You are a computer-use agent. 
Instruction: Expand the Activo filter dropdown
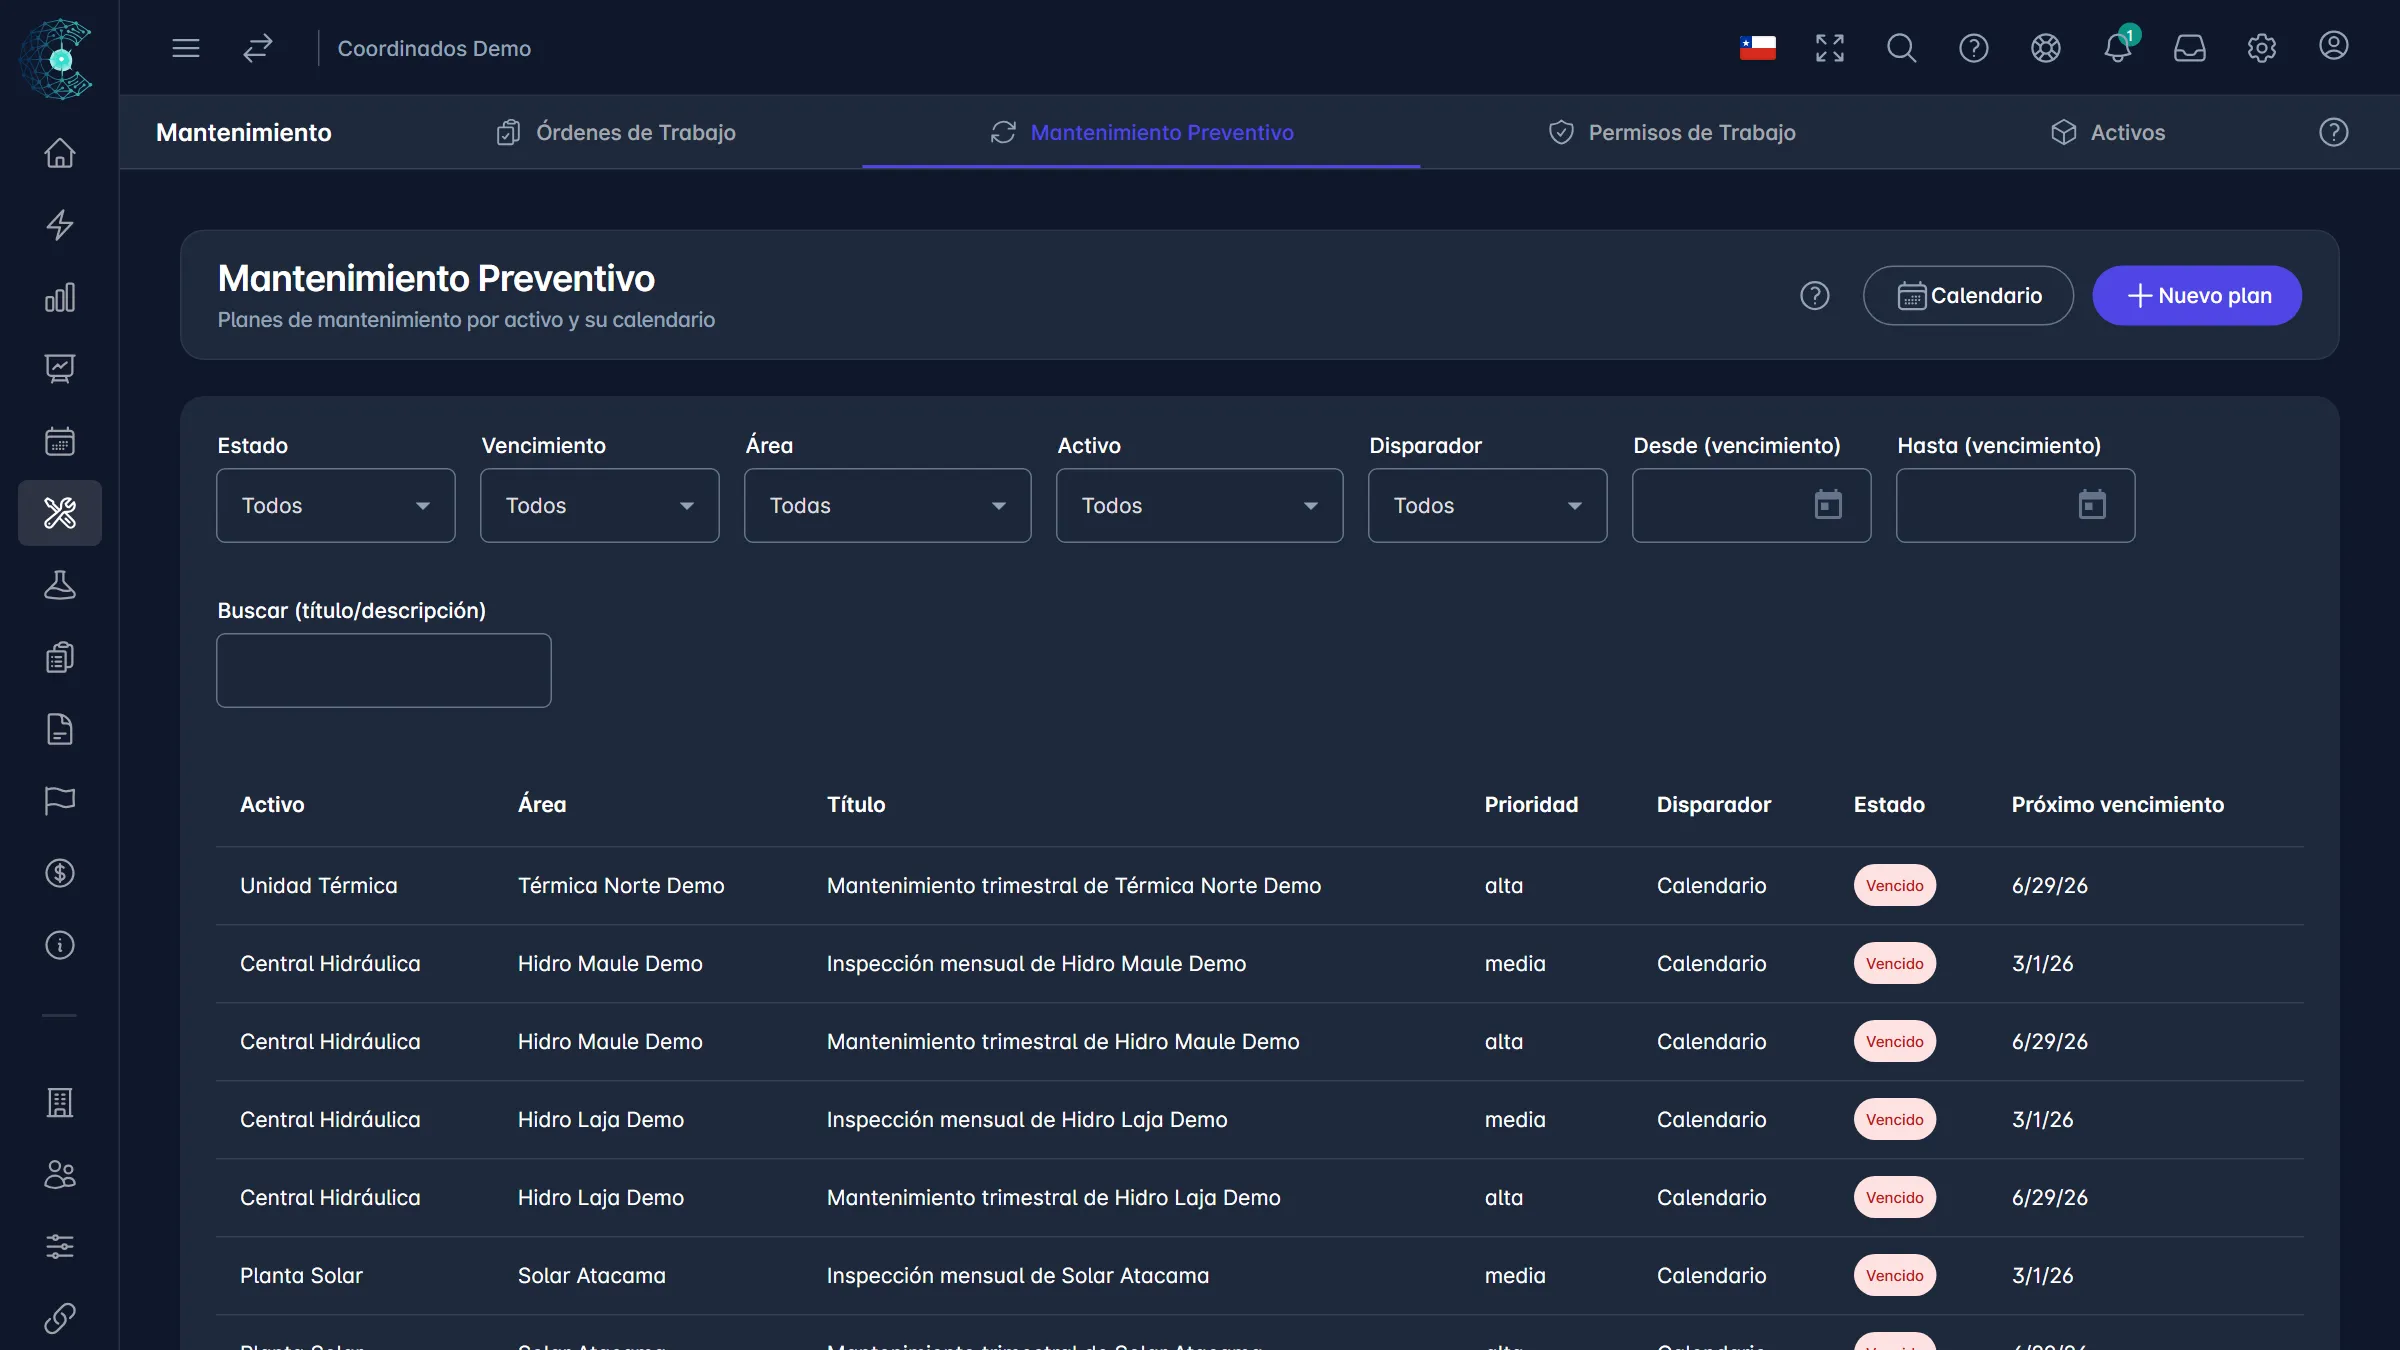tap(1200, 506)
